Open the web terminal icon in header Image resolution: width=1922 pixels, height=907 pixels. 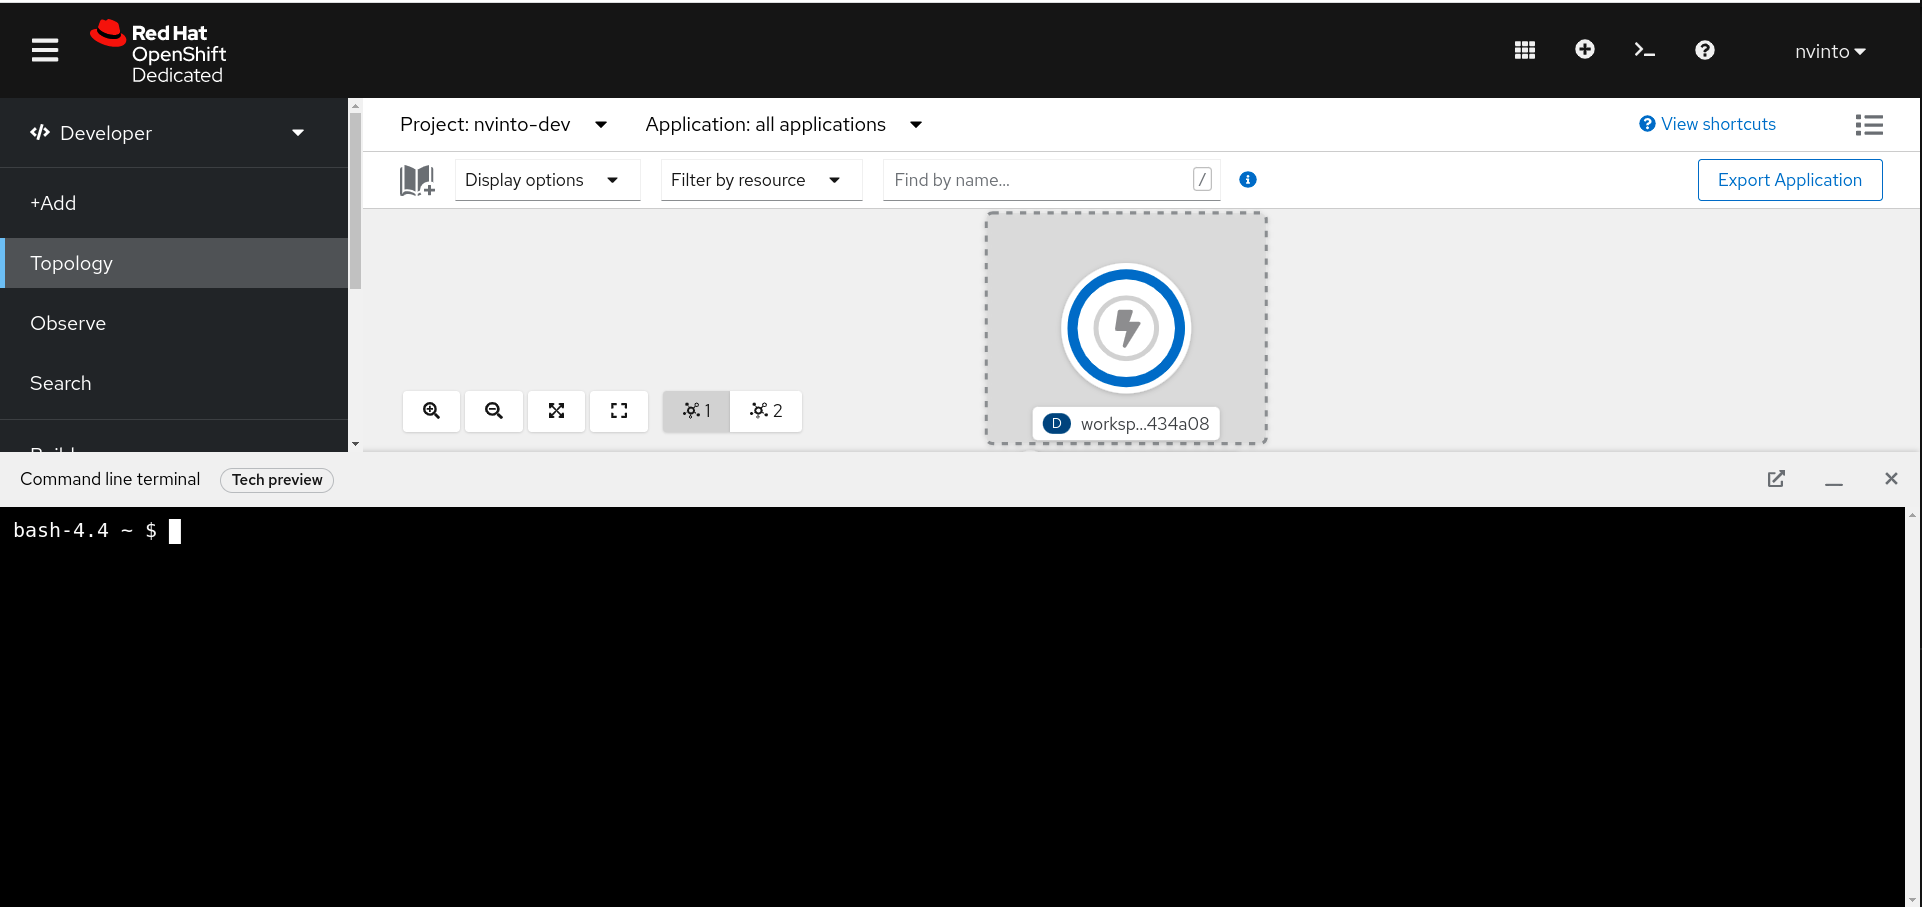click(x=1644, y=50)
